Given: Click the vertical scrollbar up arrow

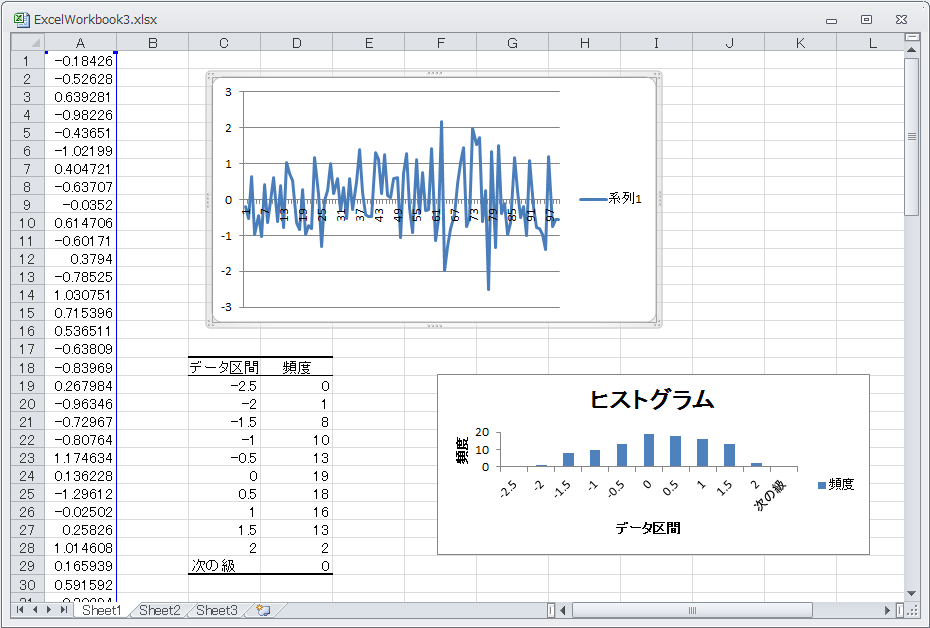Looking at the screenshot, I should point(911,50).
